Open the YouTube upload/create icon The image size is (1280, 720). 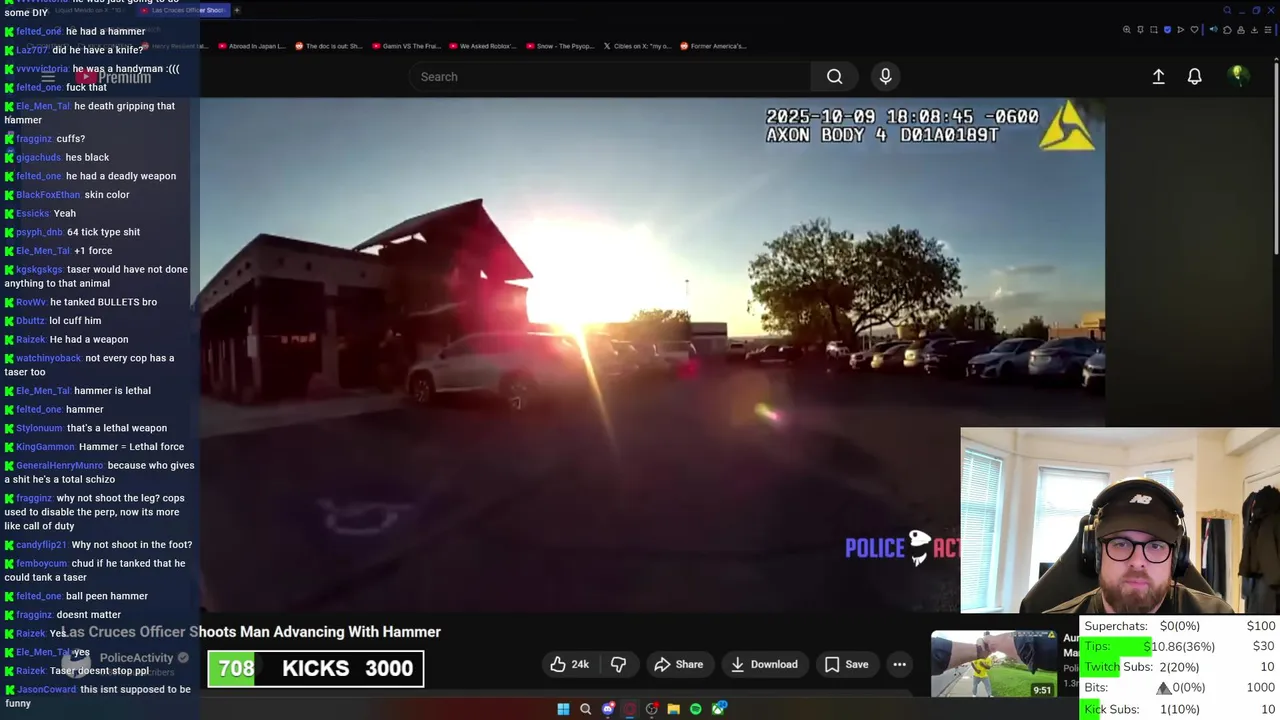point(1158,76)
